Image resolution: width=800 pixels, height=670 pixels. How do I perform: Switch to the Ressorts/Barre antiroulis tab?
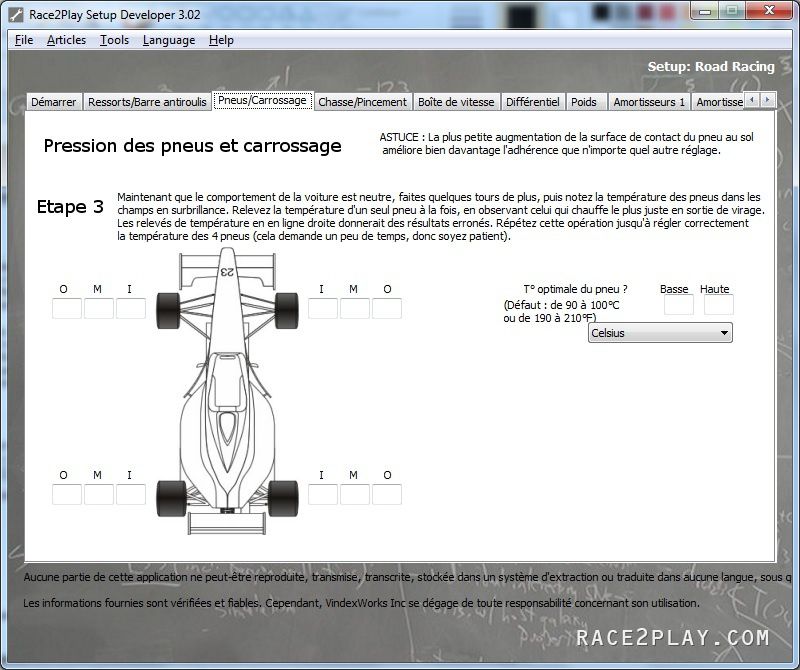(147, 102)
